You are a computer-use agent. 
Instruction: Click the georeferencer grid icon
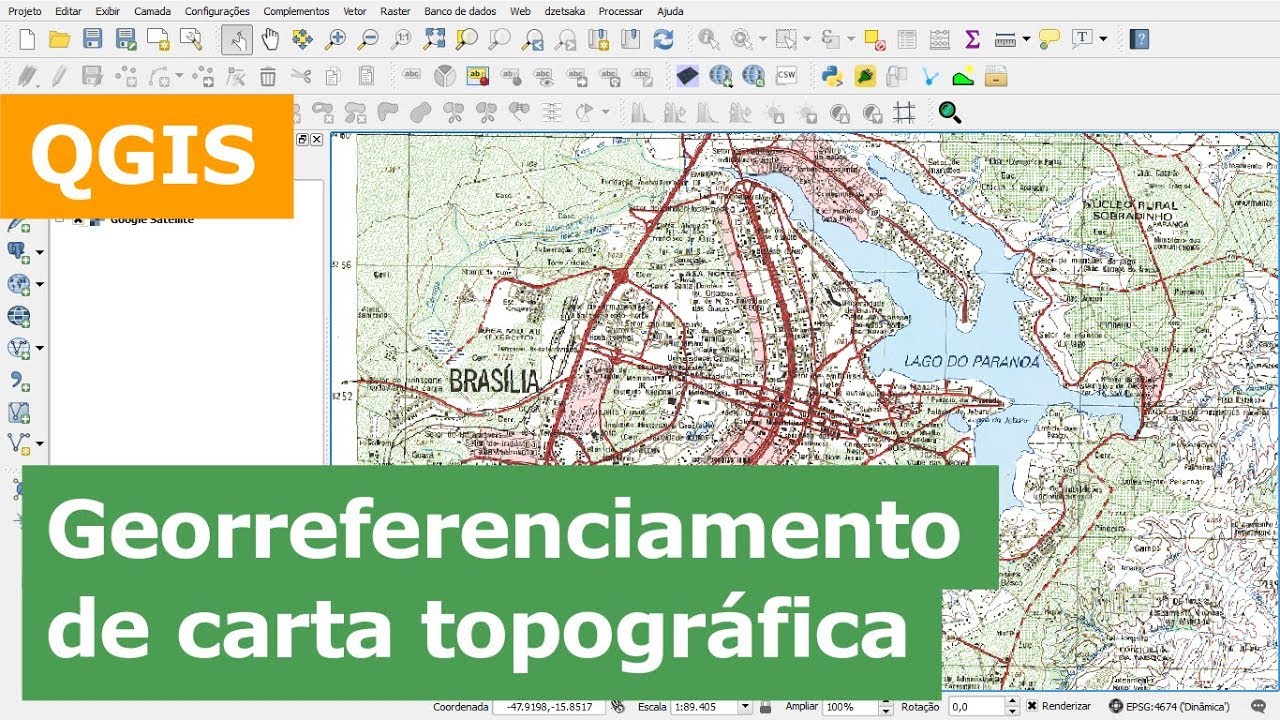[x=904, y=112]
